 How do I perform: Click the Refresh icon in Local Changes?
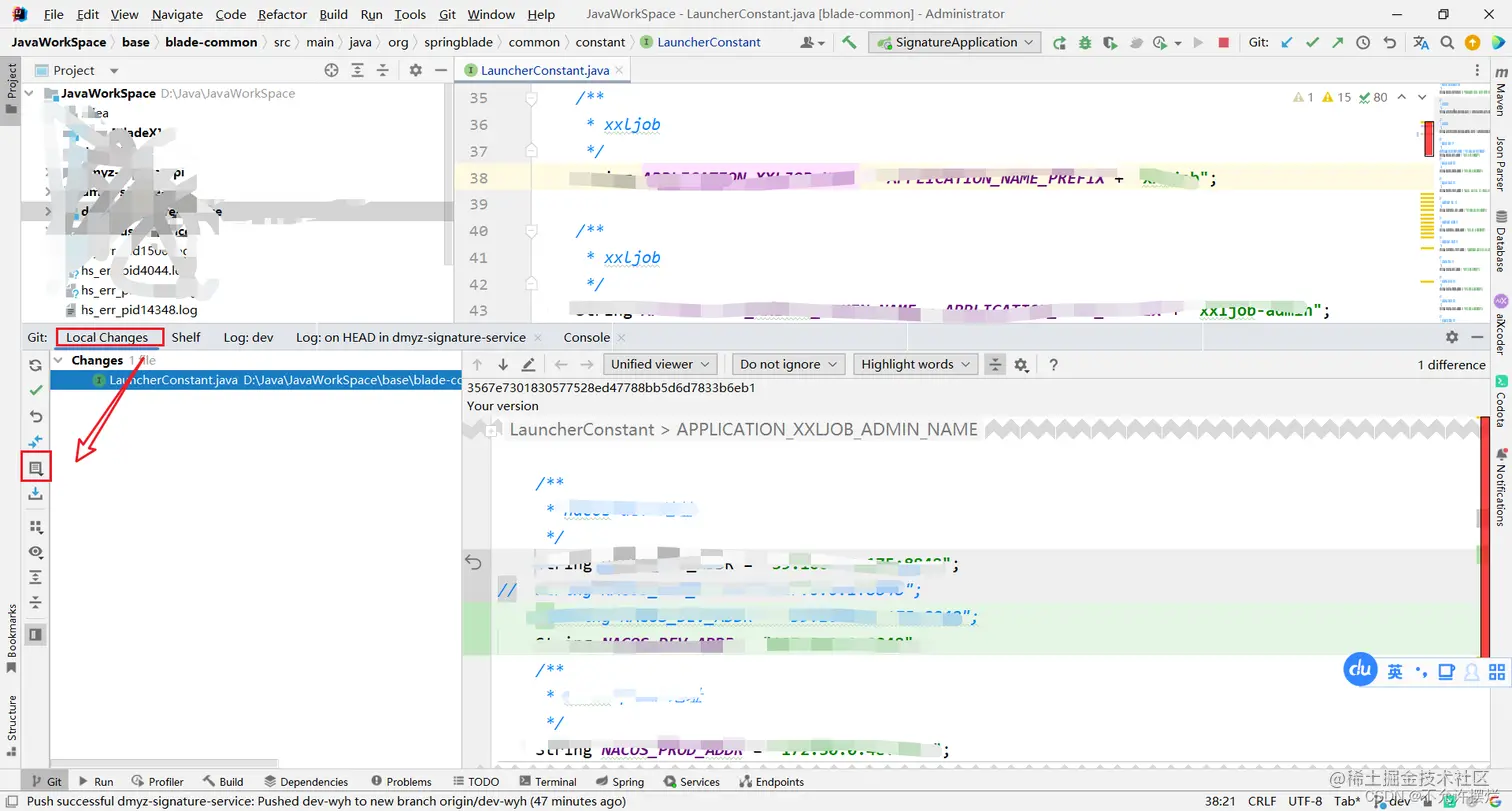point(36,365)
